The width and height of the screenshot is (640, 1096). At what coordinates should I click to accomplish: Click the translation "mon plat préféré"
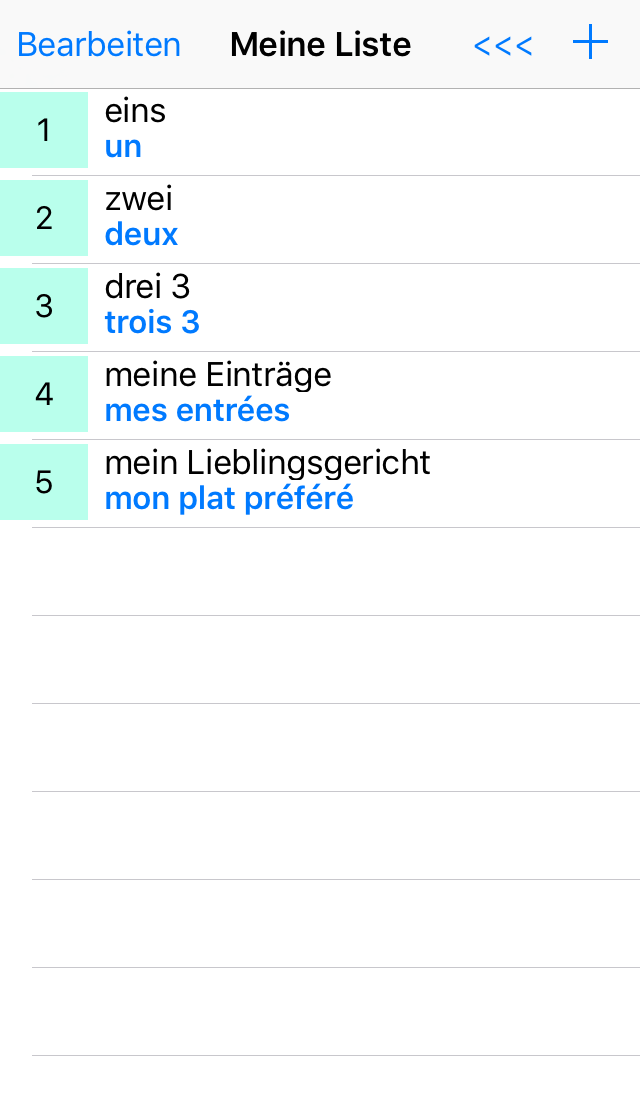229,499
